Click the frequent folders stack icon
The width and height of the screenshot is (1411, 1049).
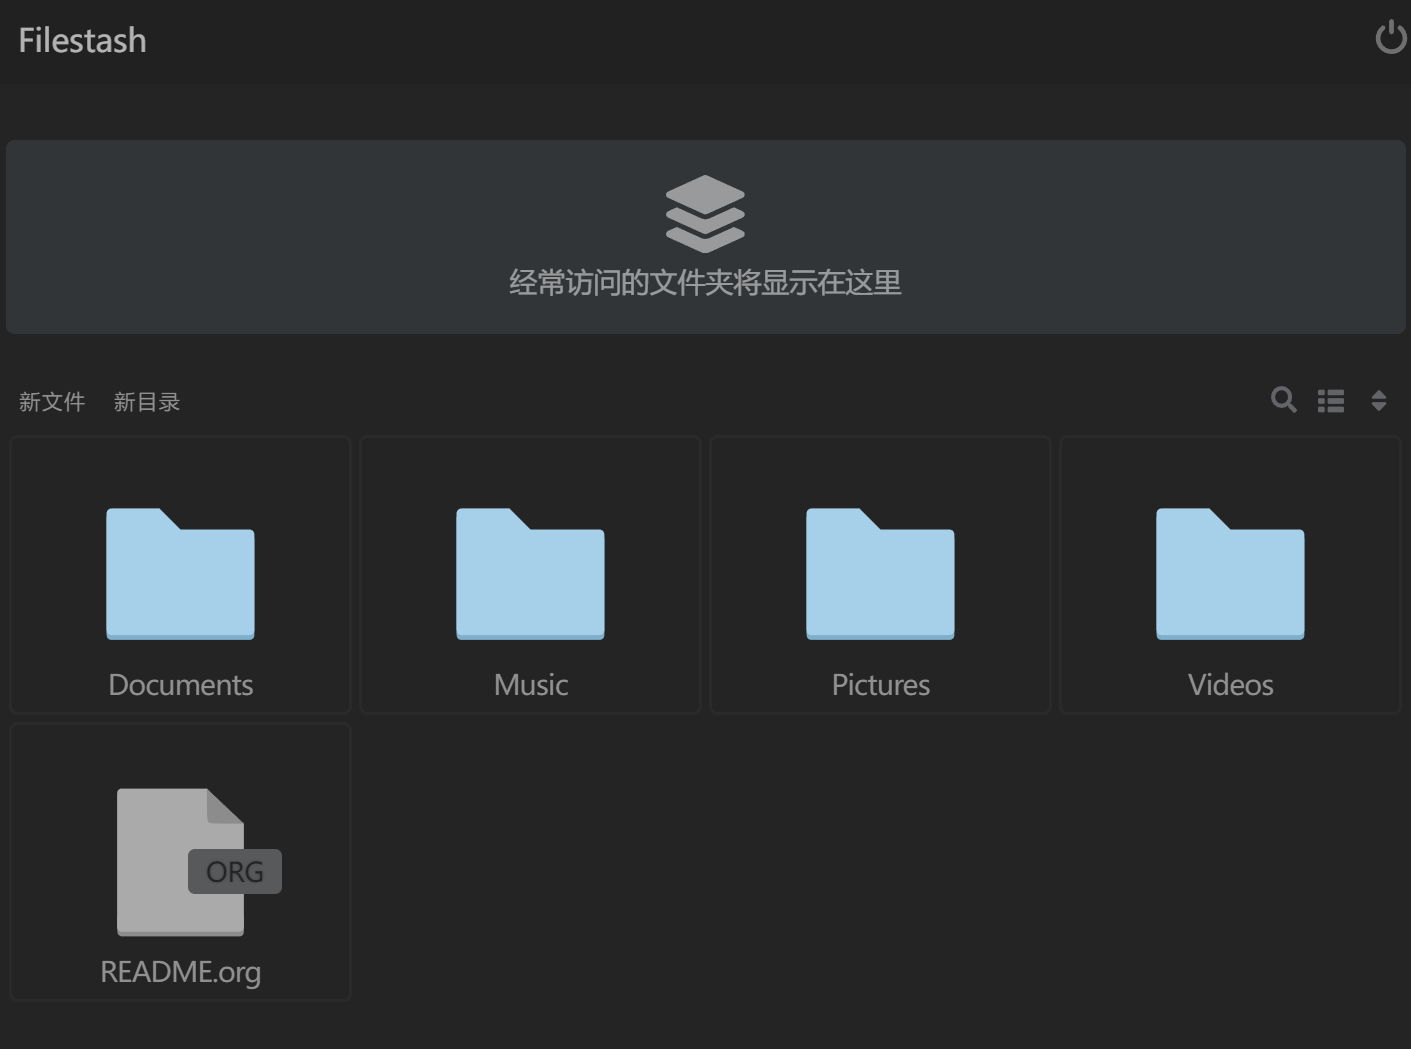[705, 212]
